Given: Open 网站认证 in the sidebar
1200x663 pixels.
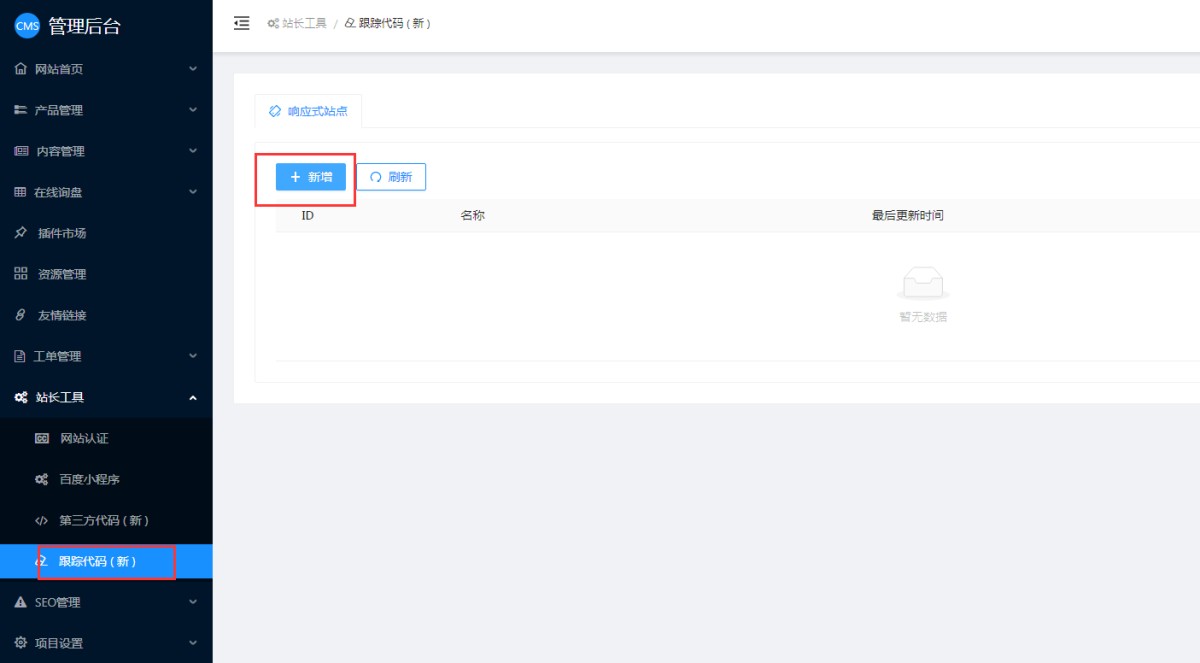Looking at the screenshot, I should point(84,438).
